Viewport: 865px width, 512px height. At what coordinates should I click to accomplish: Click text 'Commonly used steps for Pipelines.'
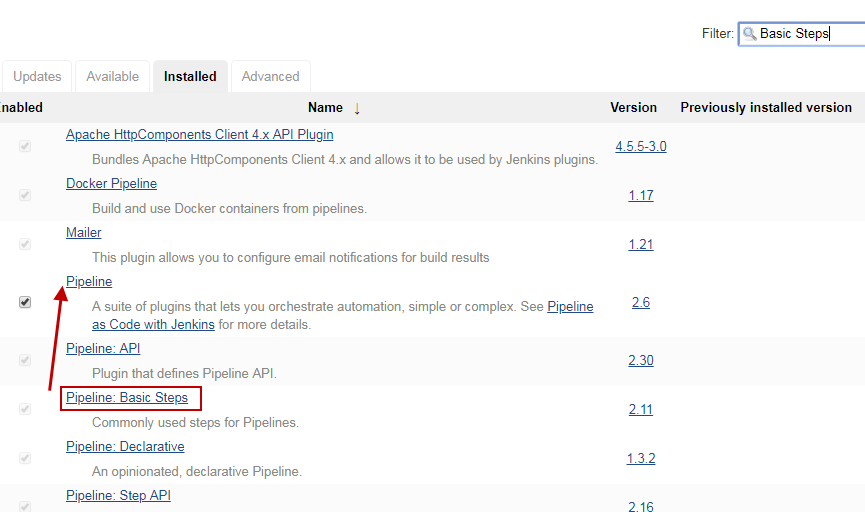pyautogui.click(x=195, y=423)
